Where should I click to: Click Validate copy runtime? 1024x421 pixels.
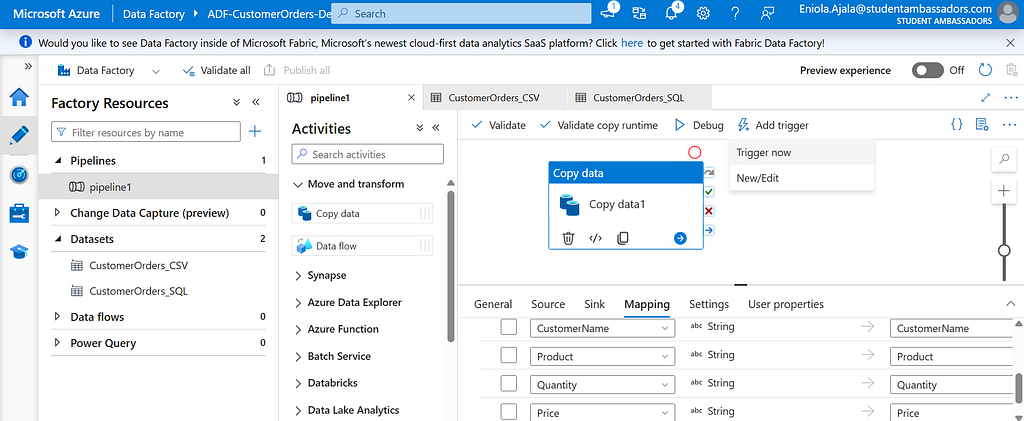[x=599, y=125]
